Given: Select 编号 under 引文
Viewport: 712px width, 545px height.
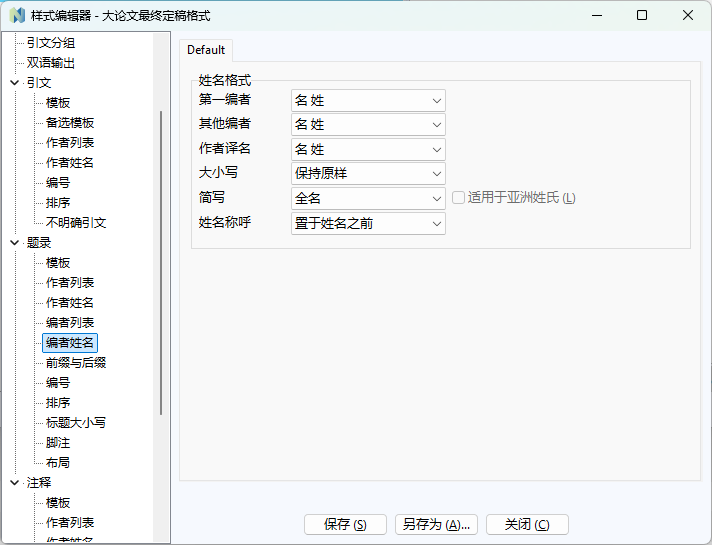Looking at the screenshot, I should (58, 183).
